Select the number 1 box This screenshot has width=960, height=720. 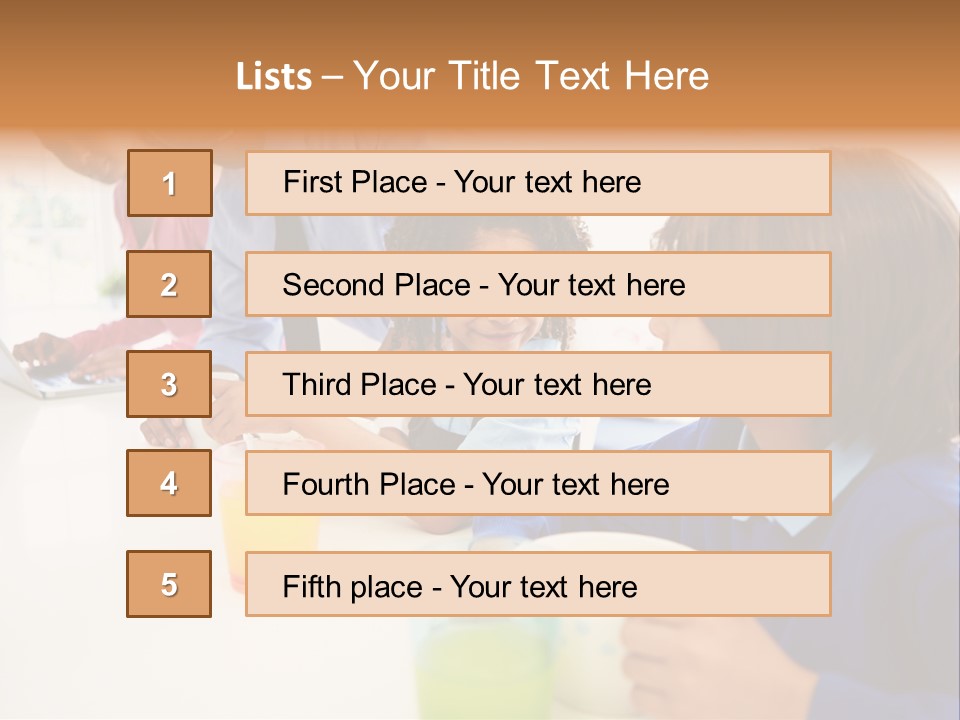tap(170, 183)
